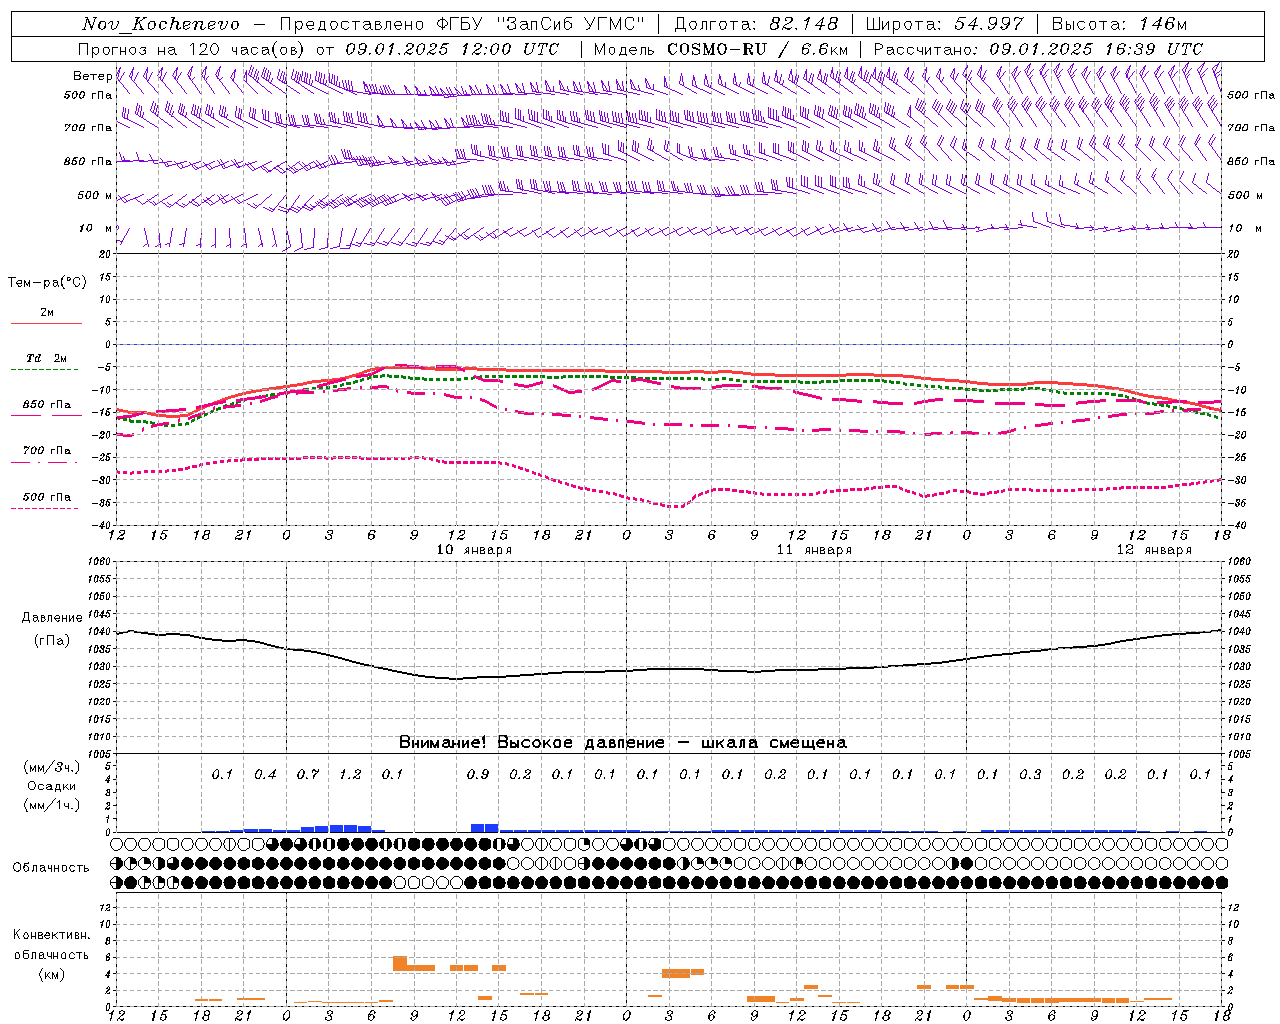1280x1024 pixels.
Task: Click the Рассчитано: 09.01.2025 16:39 UTC text
Action: point(1038,49)
